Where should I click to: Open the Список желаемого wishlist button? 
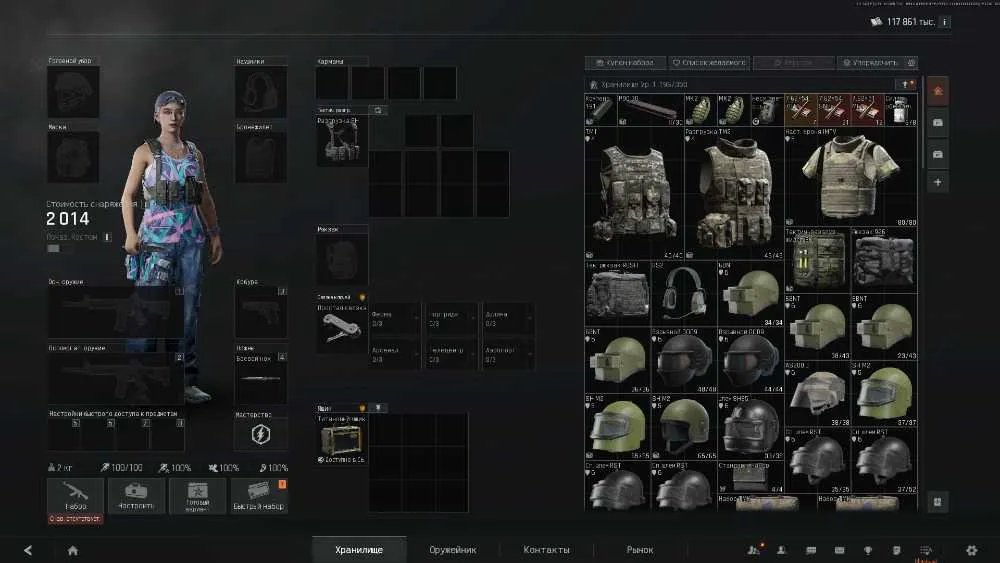pos(709,62)
